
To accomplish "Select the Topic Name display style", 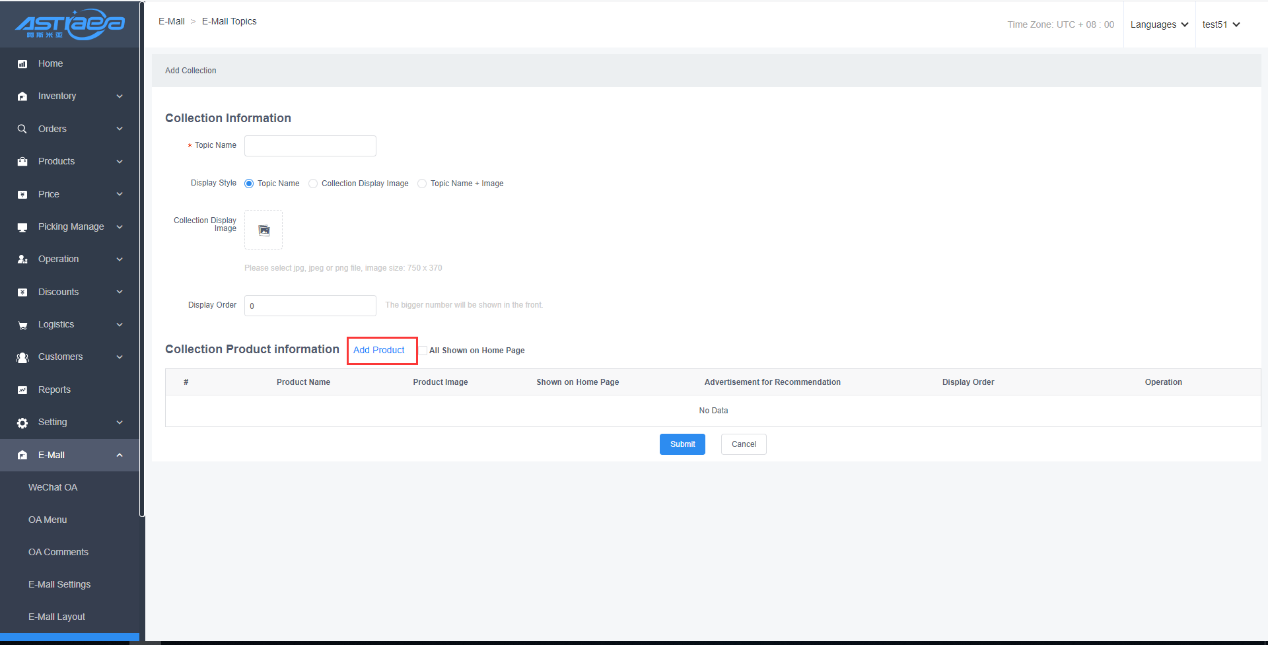I will point(249,184).
